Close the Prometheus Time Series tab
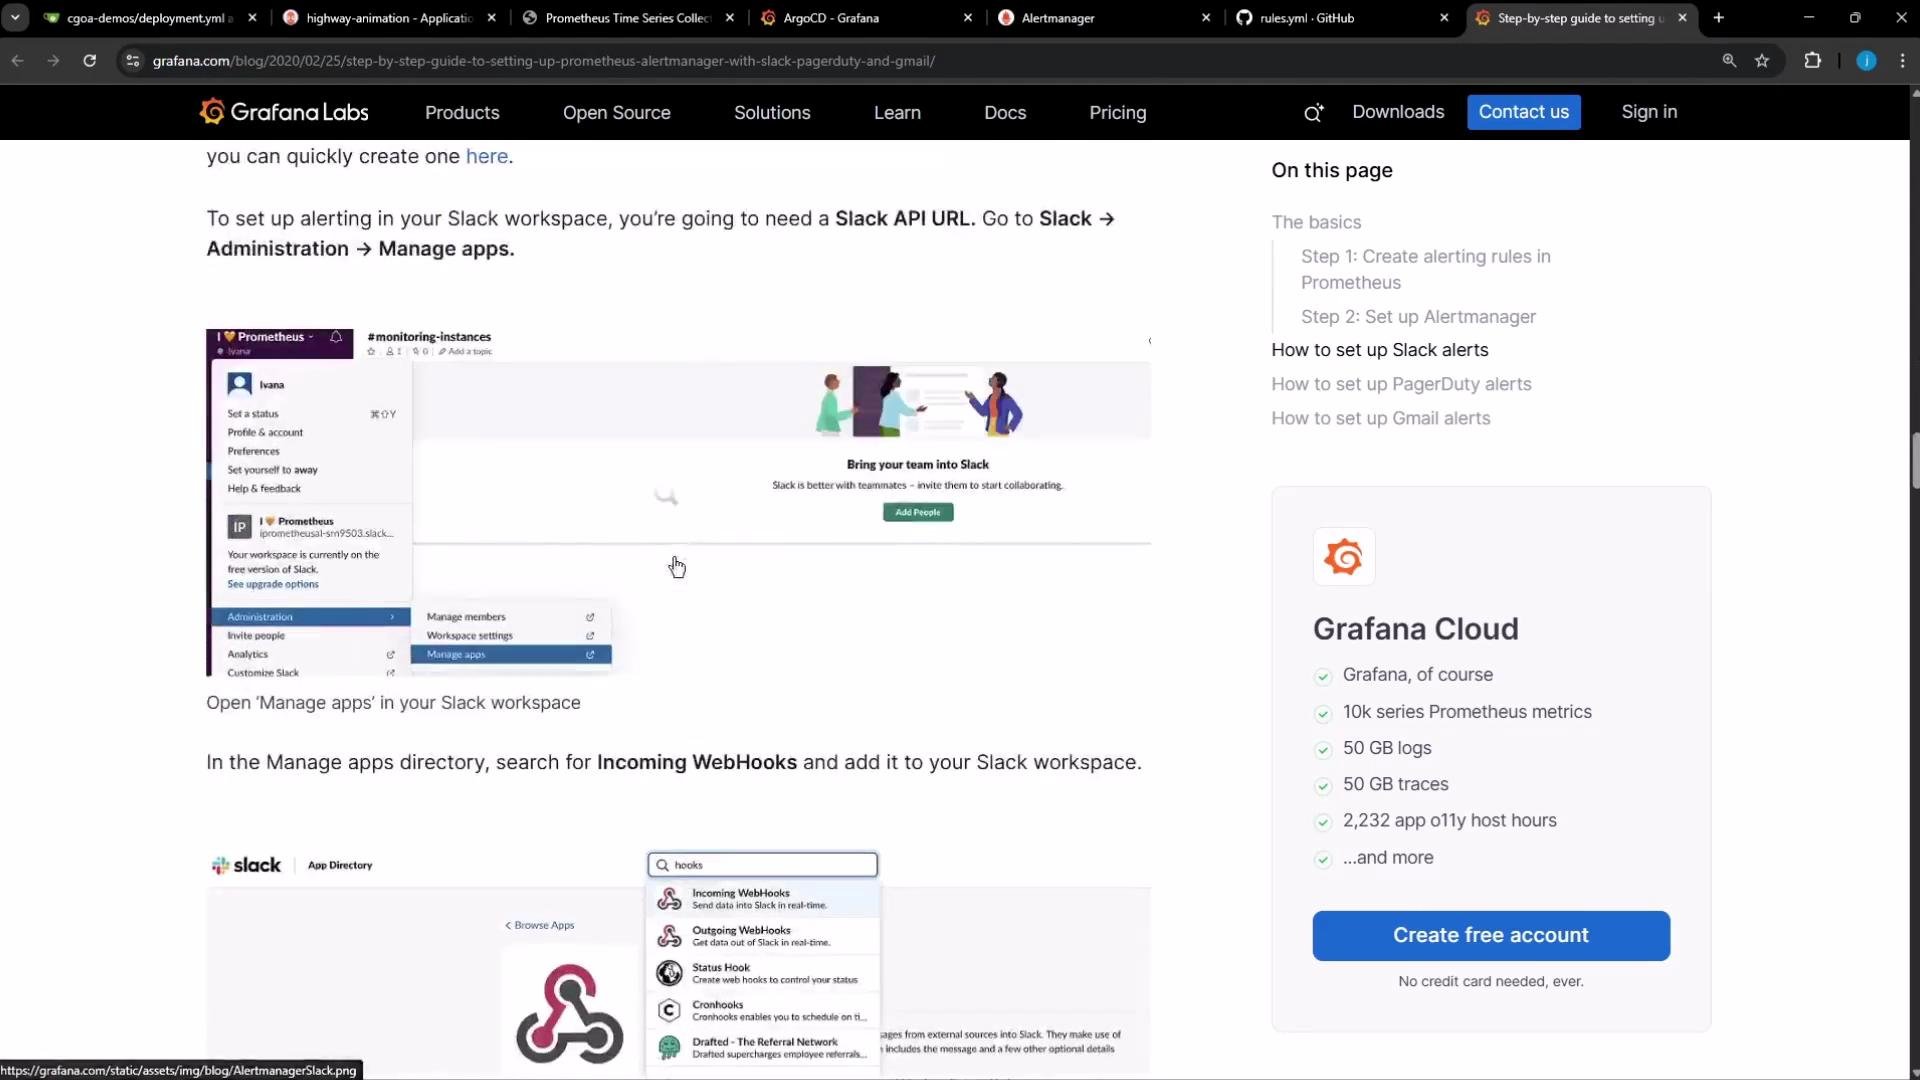This screenshot has height=1080, width=1920. pyautogui.click(x=729, y=18)
